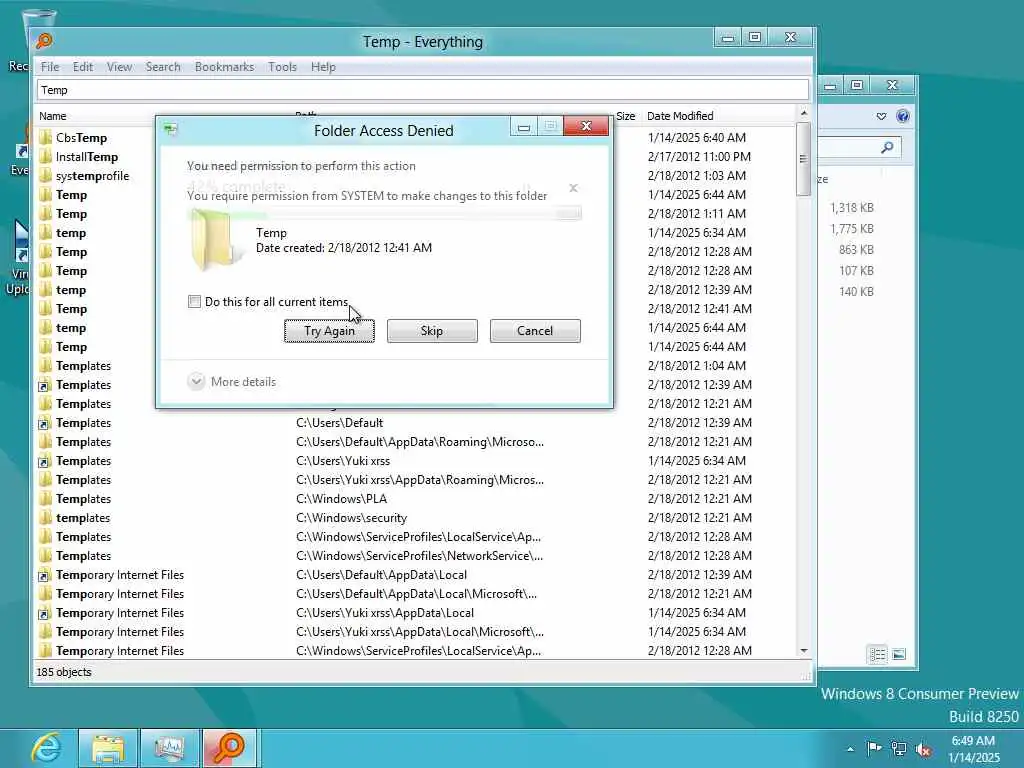Click the network tray icon
This screenshot has height=768, width=1024.
pos(899,749)
